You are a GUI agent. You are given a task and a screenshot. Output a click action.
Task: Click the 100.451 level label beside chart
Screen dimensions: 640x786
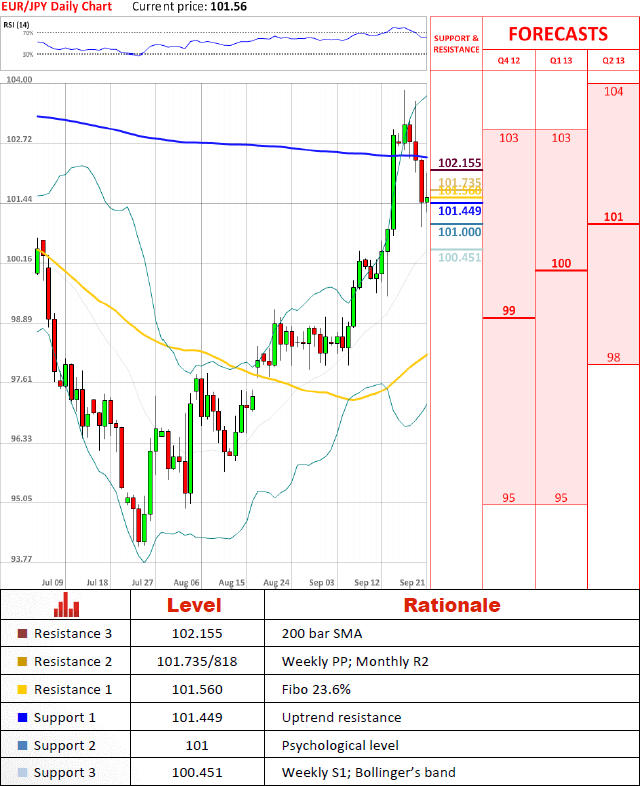(460, 258)
